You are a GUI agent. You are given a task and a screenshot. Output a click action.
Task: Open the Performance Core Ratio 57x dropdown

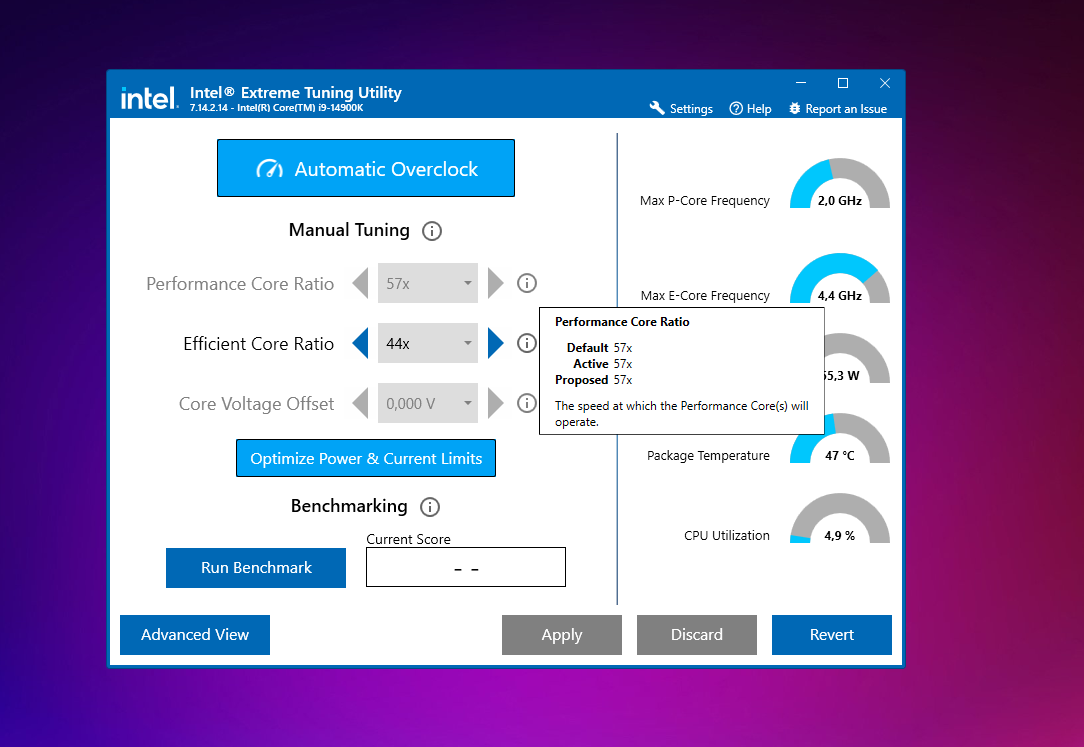(428, 283)
